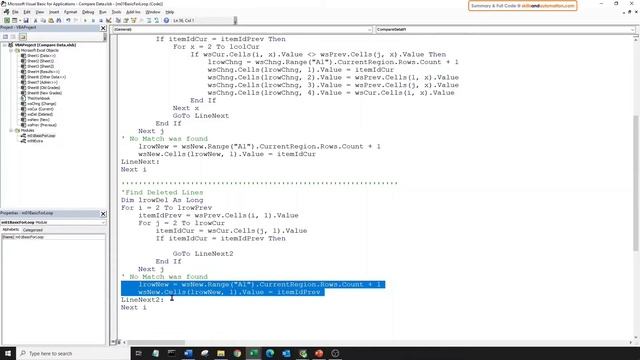Open the Insert UserForm dropdown arrow
The height and width of the screenshot is (360, 640).
20,20
